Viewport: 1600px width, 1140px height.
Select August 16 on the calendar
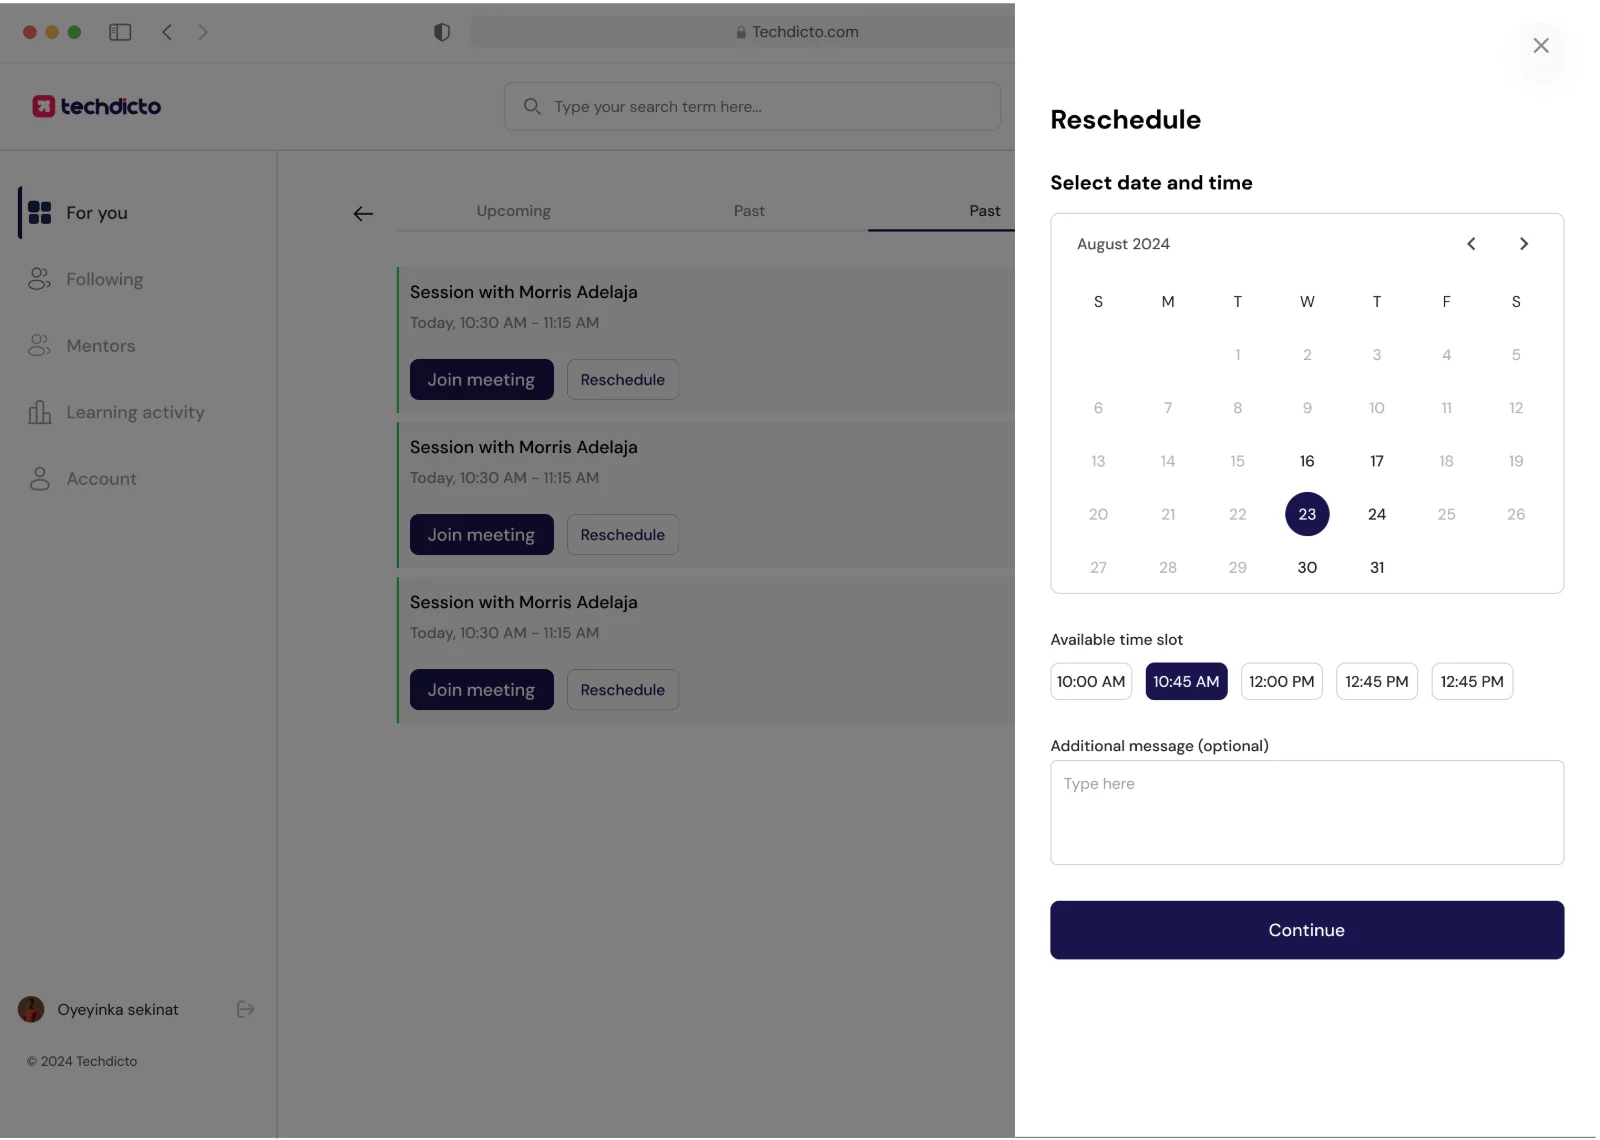[1307, 461]
